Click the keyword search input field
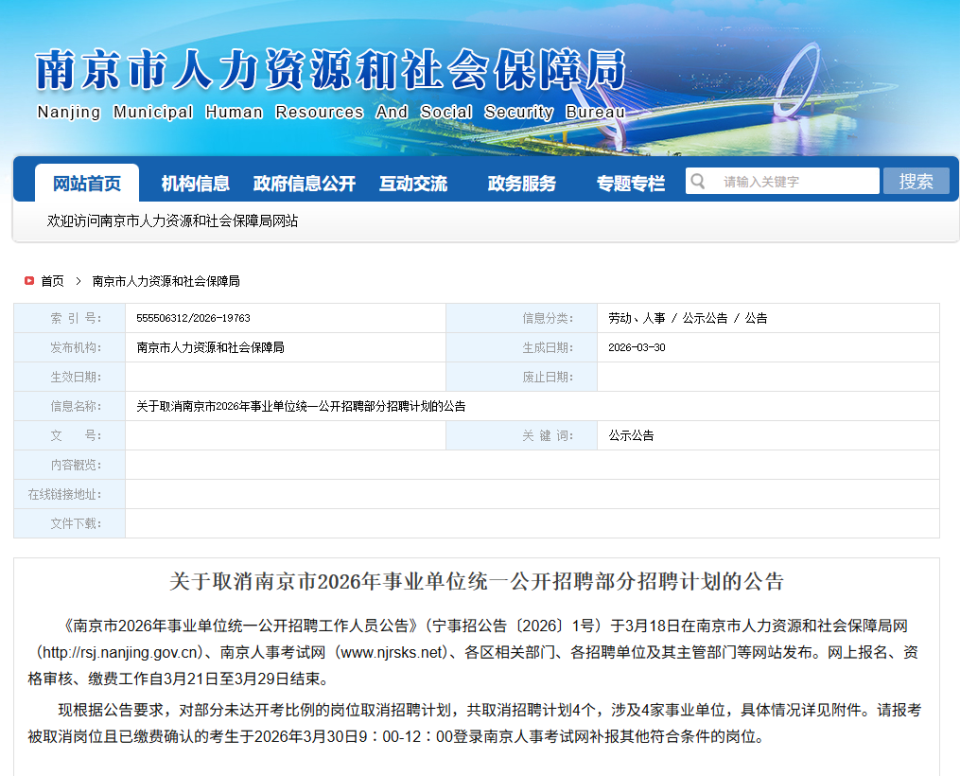The width and height of the screenshot is (960, 776). point(795,181)
